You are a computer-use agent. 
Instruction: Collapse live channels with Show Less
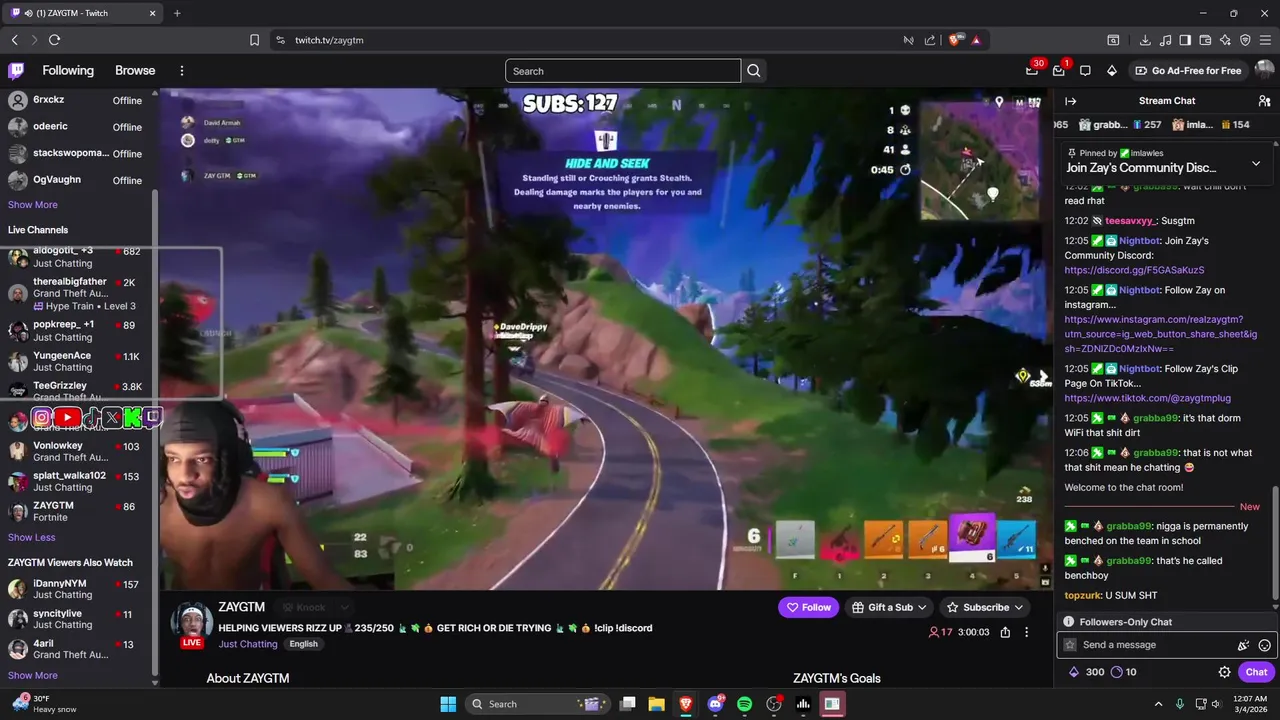click(x=32, y=538)
